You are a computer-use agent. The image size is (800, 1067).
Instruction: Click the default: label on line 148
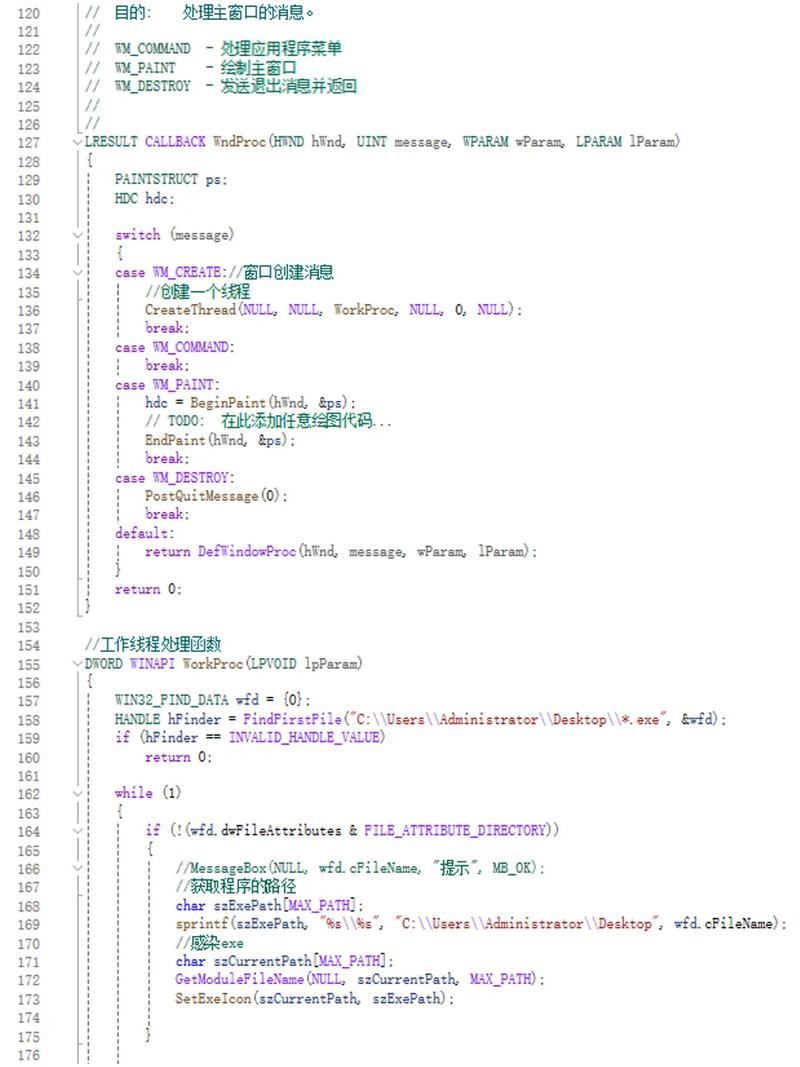[144, 533]
